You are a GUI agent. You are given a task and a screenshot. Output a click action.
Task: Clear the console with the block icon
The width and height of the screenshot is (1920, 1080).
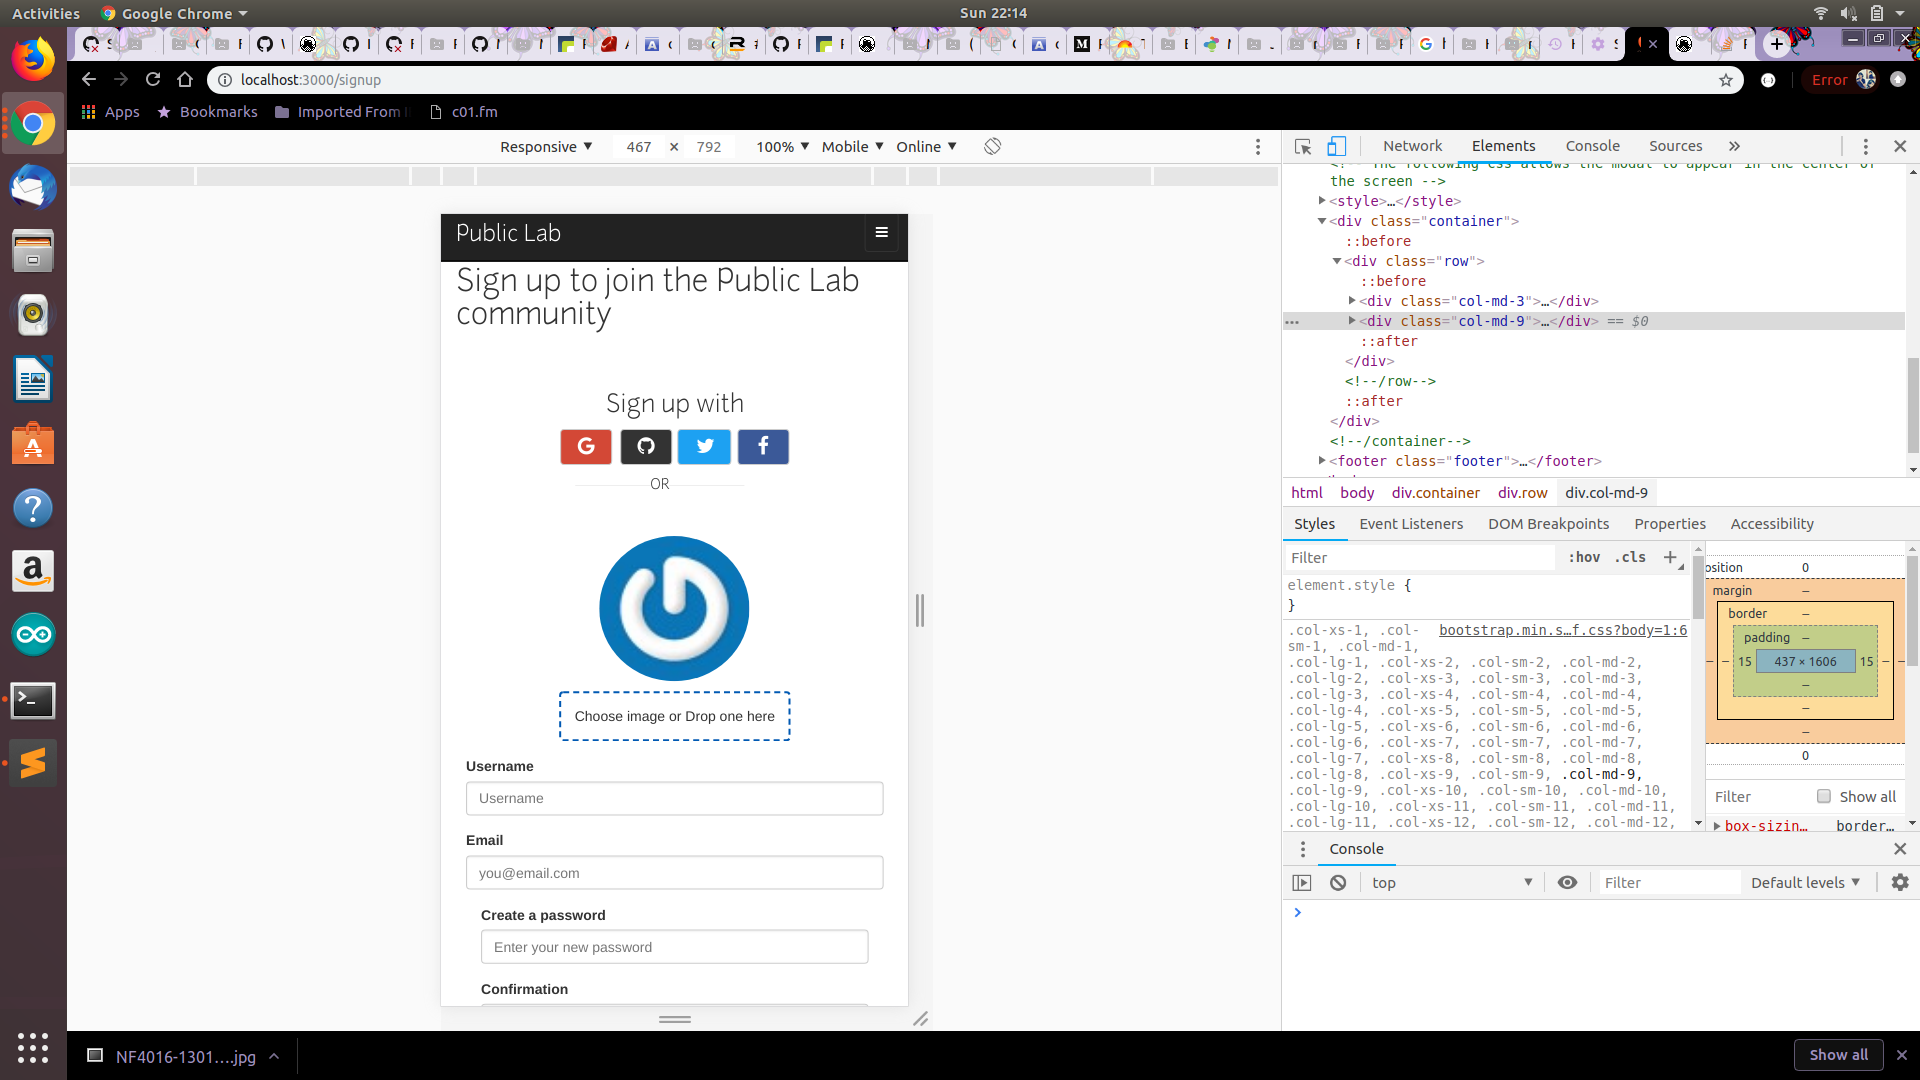1338,883
